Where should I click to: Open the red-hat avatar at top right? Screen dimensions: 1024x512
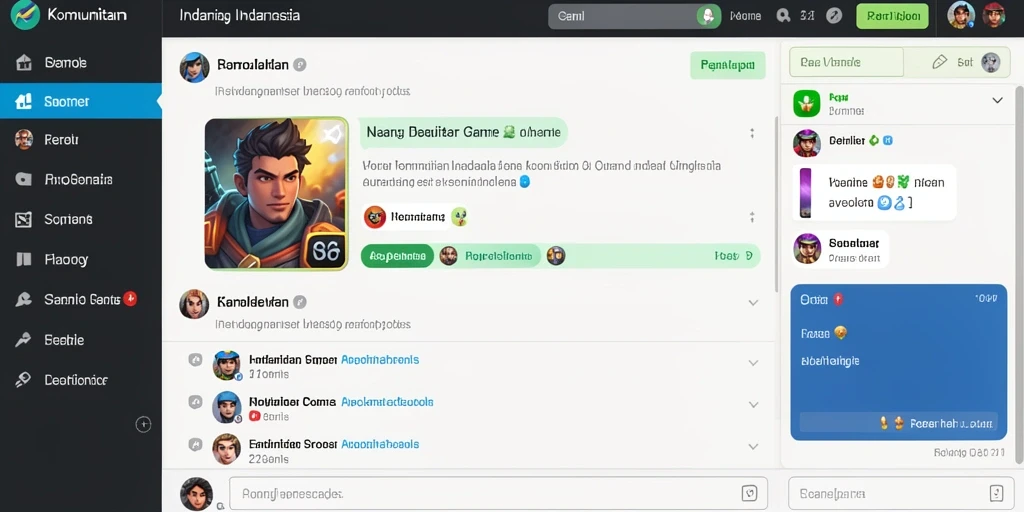coord(994,14)
